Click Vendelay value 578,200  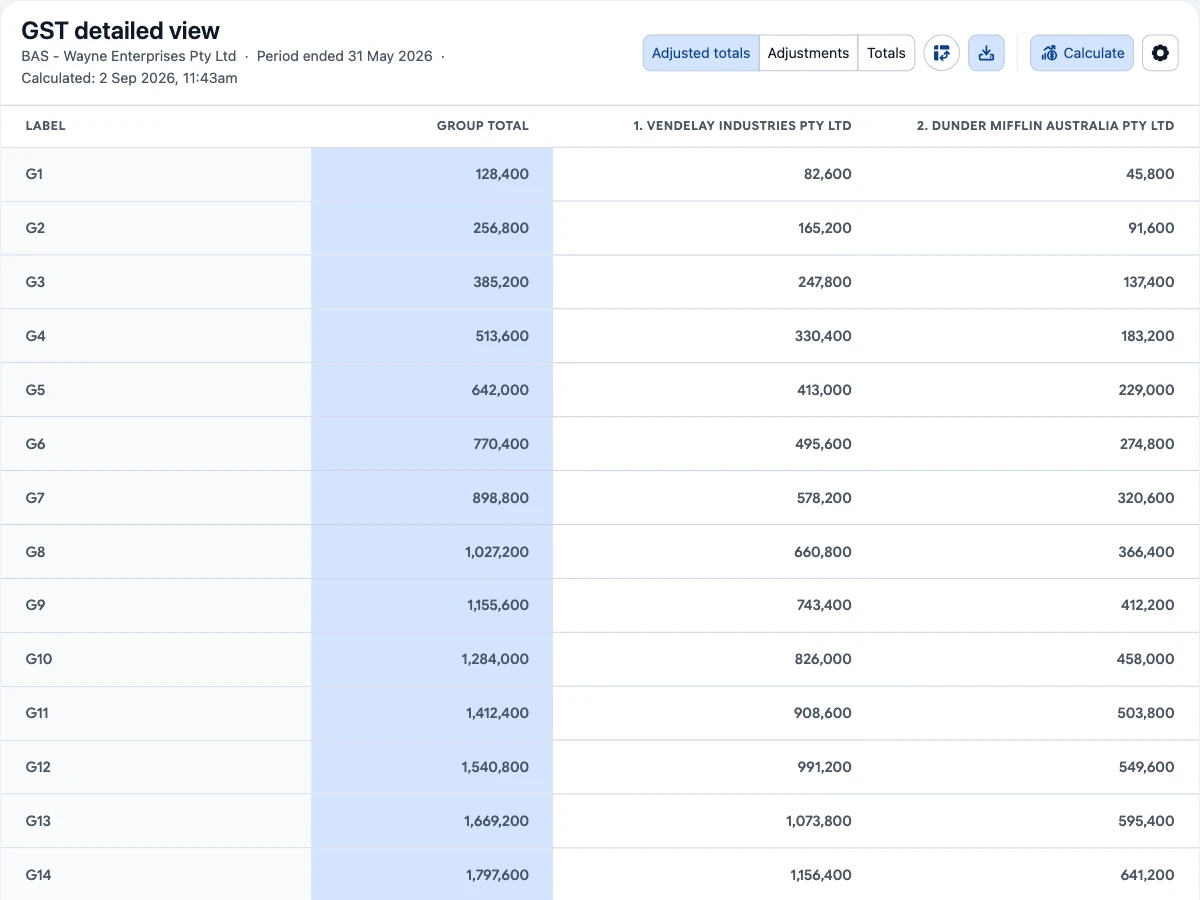click(x=825, y=498)
